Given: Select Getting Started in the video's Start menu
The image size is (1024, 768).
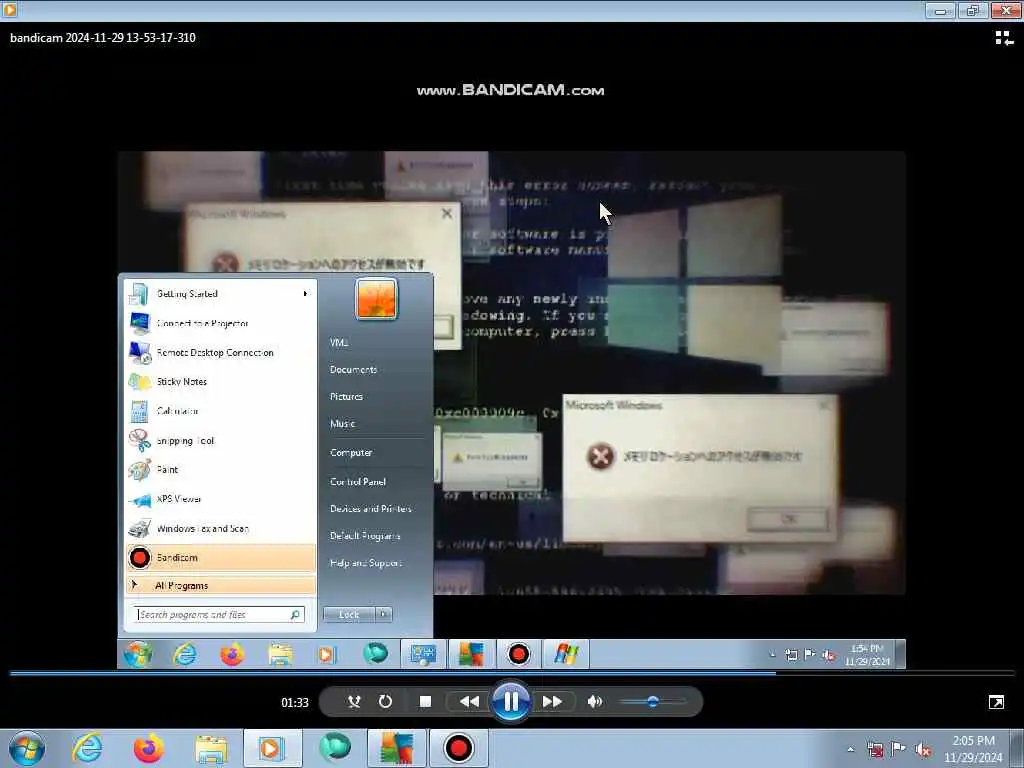Looking at the screenshot, I should click(219, 294).
